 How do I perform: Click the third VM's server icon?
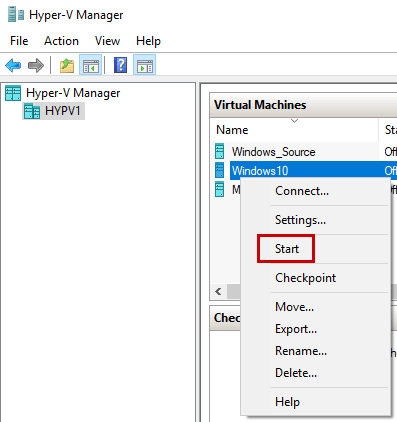220,189
